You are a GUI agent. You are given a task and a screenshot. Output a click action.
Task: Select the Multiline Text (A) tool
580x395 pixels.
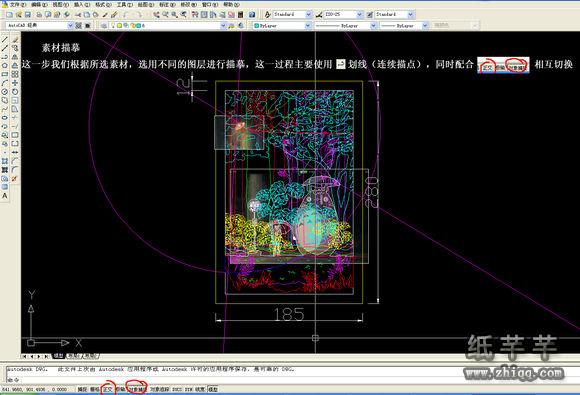(5, 196)
